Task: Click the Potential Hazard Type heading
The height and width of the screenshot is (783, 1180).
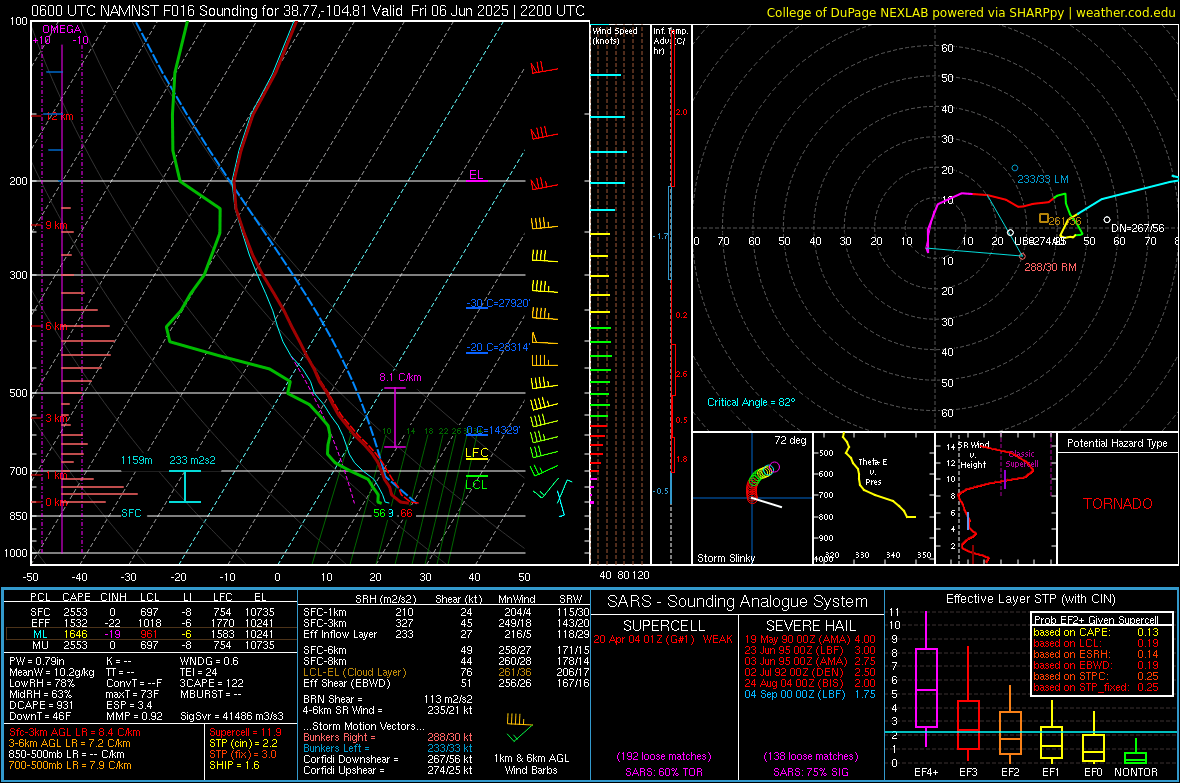Action: click(1117, 443)
